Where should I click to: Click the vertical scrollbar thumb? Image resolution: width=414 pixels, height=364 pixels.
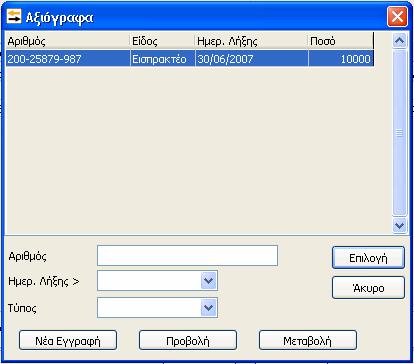399,133
